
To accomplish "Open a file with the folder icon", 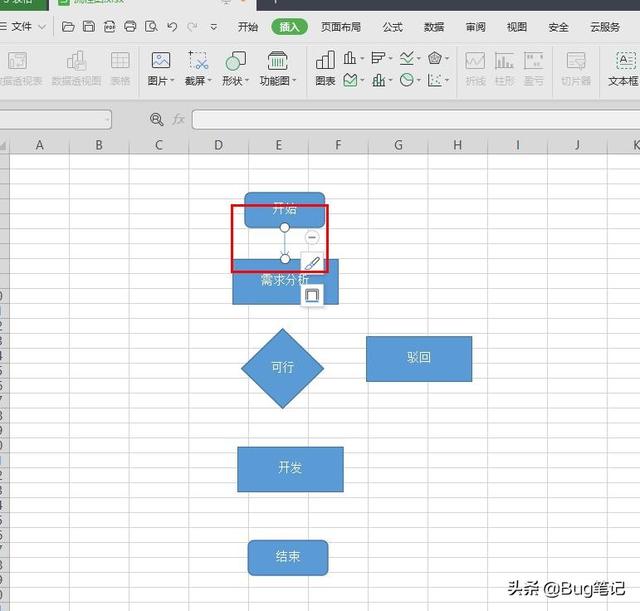I will coord(68,27).
